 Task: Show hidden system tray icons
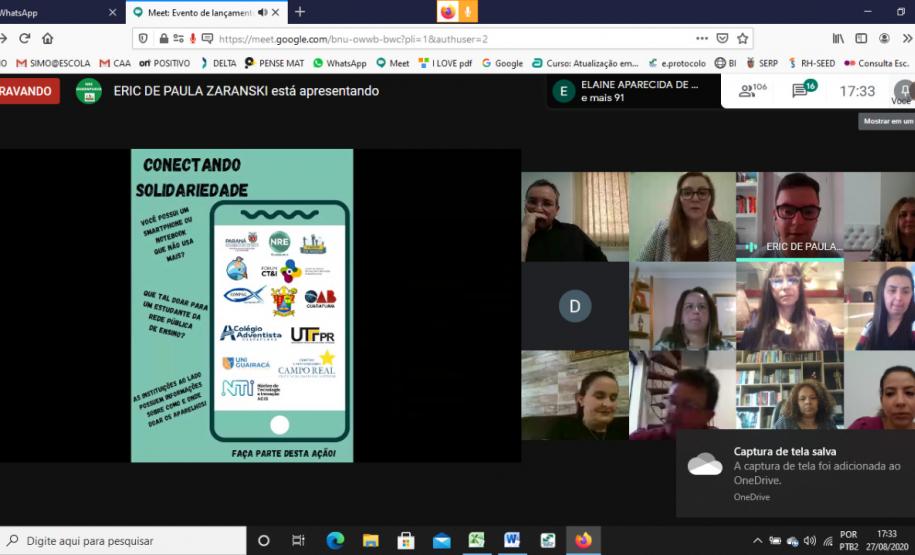click(x=757, y=541)
